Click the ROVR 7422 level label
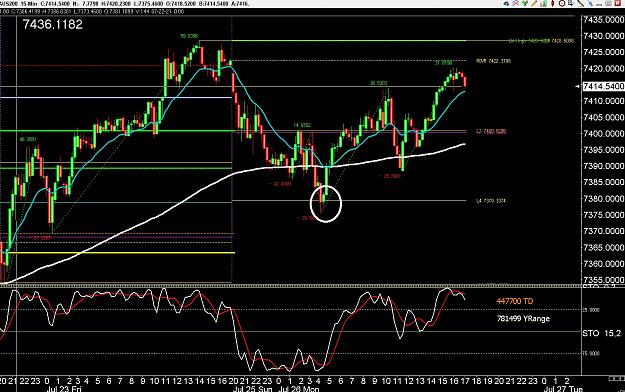625x392 pixels. [493, 61]
